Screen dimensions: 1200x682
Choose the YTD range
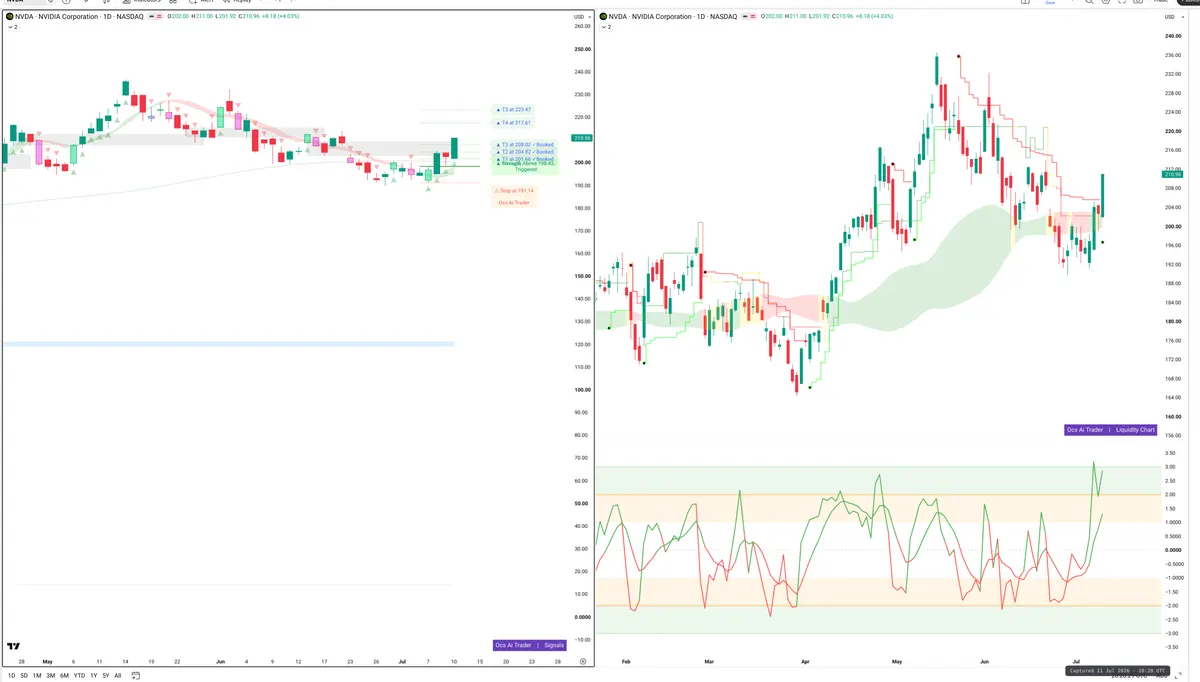tap(79, 675)
